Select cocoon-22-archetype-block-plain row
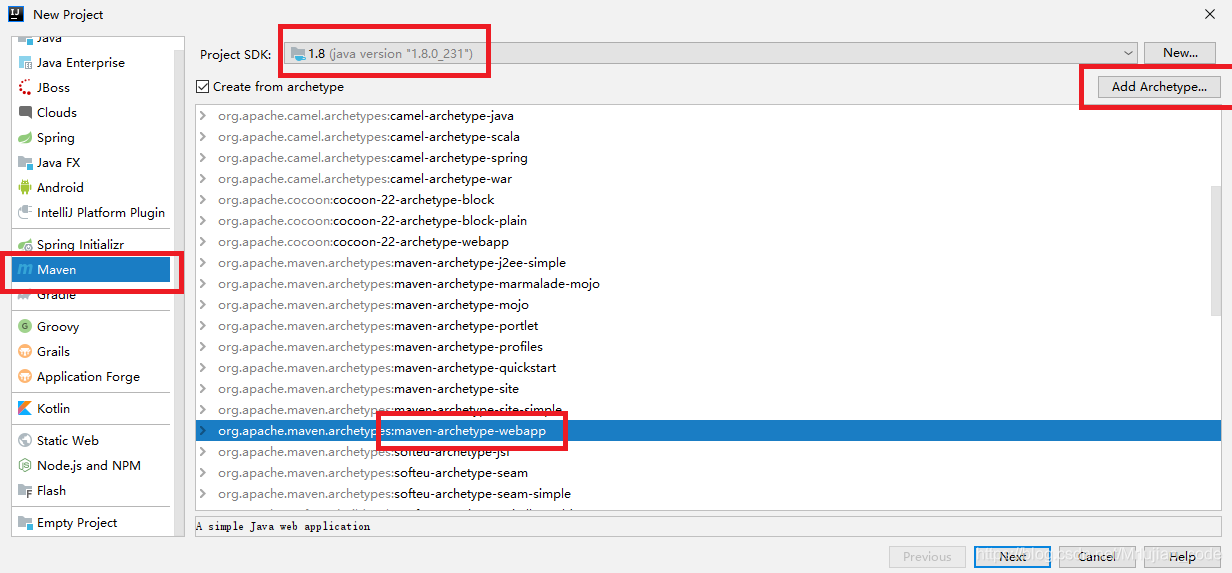 pyautogui.click(x=702, y=221)
